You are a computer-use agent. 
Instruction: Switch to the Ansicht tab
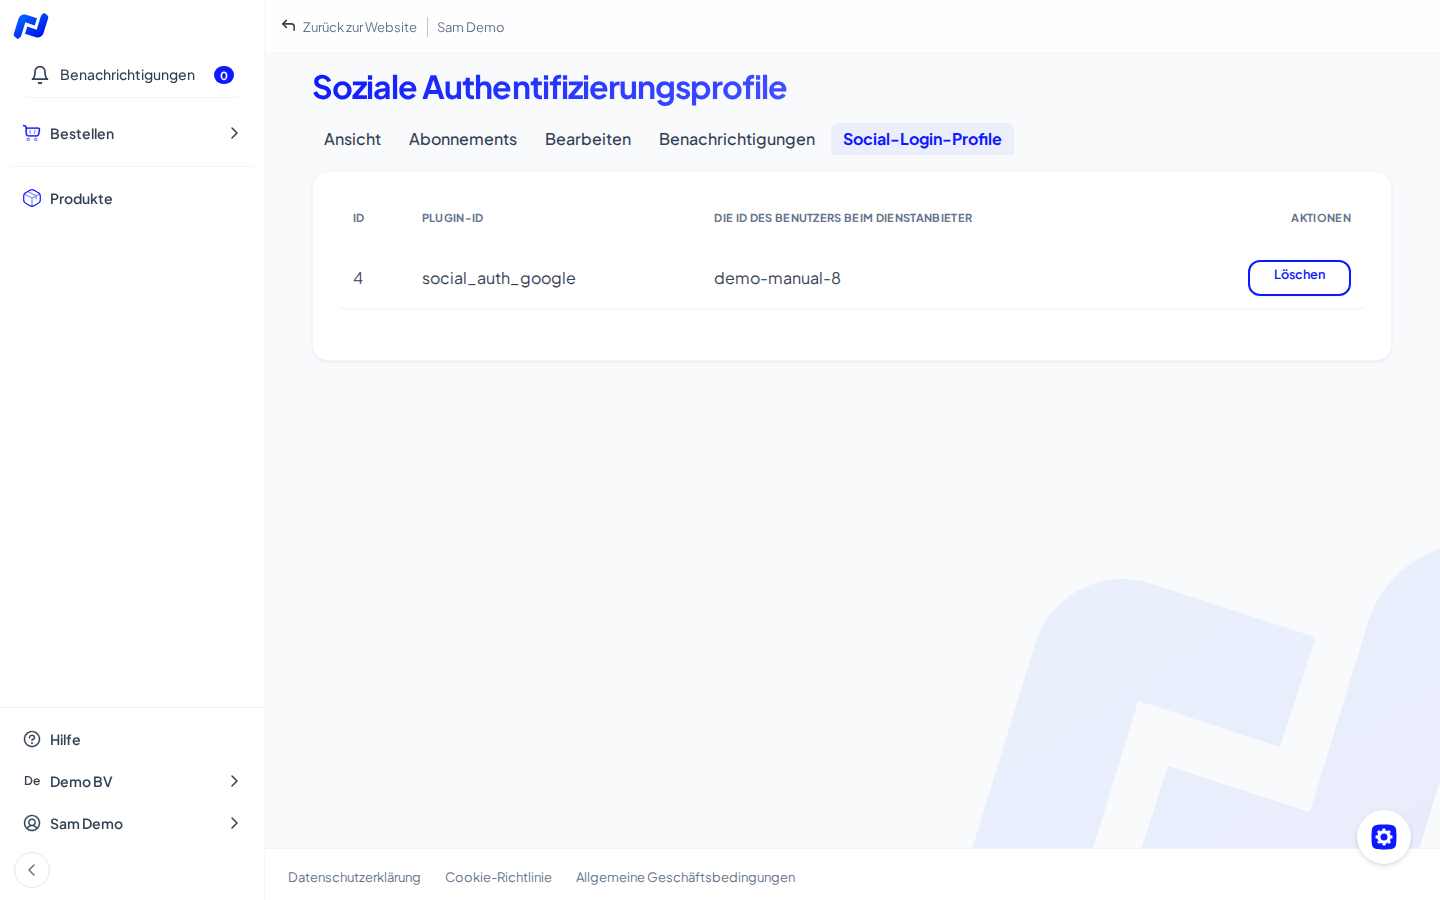coord(352,139)
